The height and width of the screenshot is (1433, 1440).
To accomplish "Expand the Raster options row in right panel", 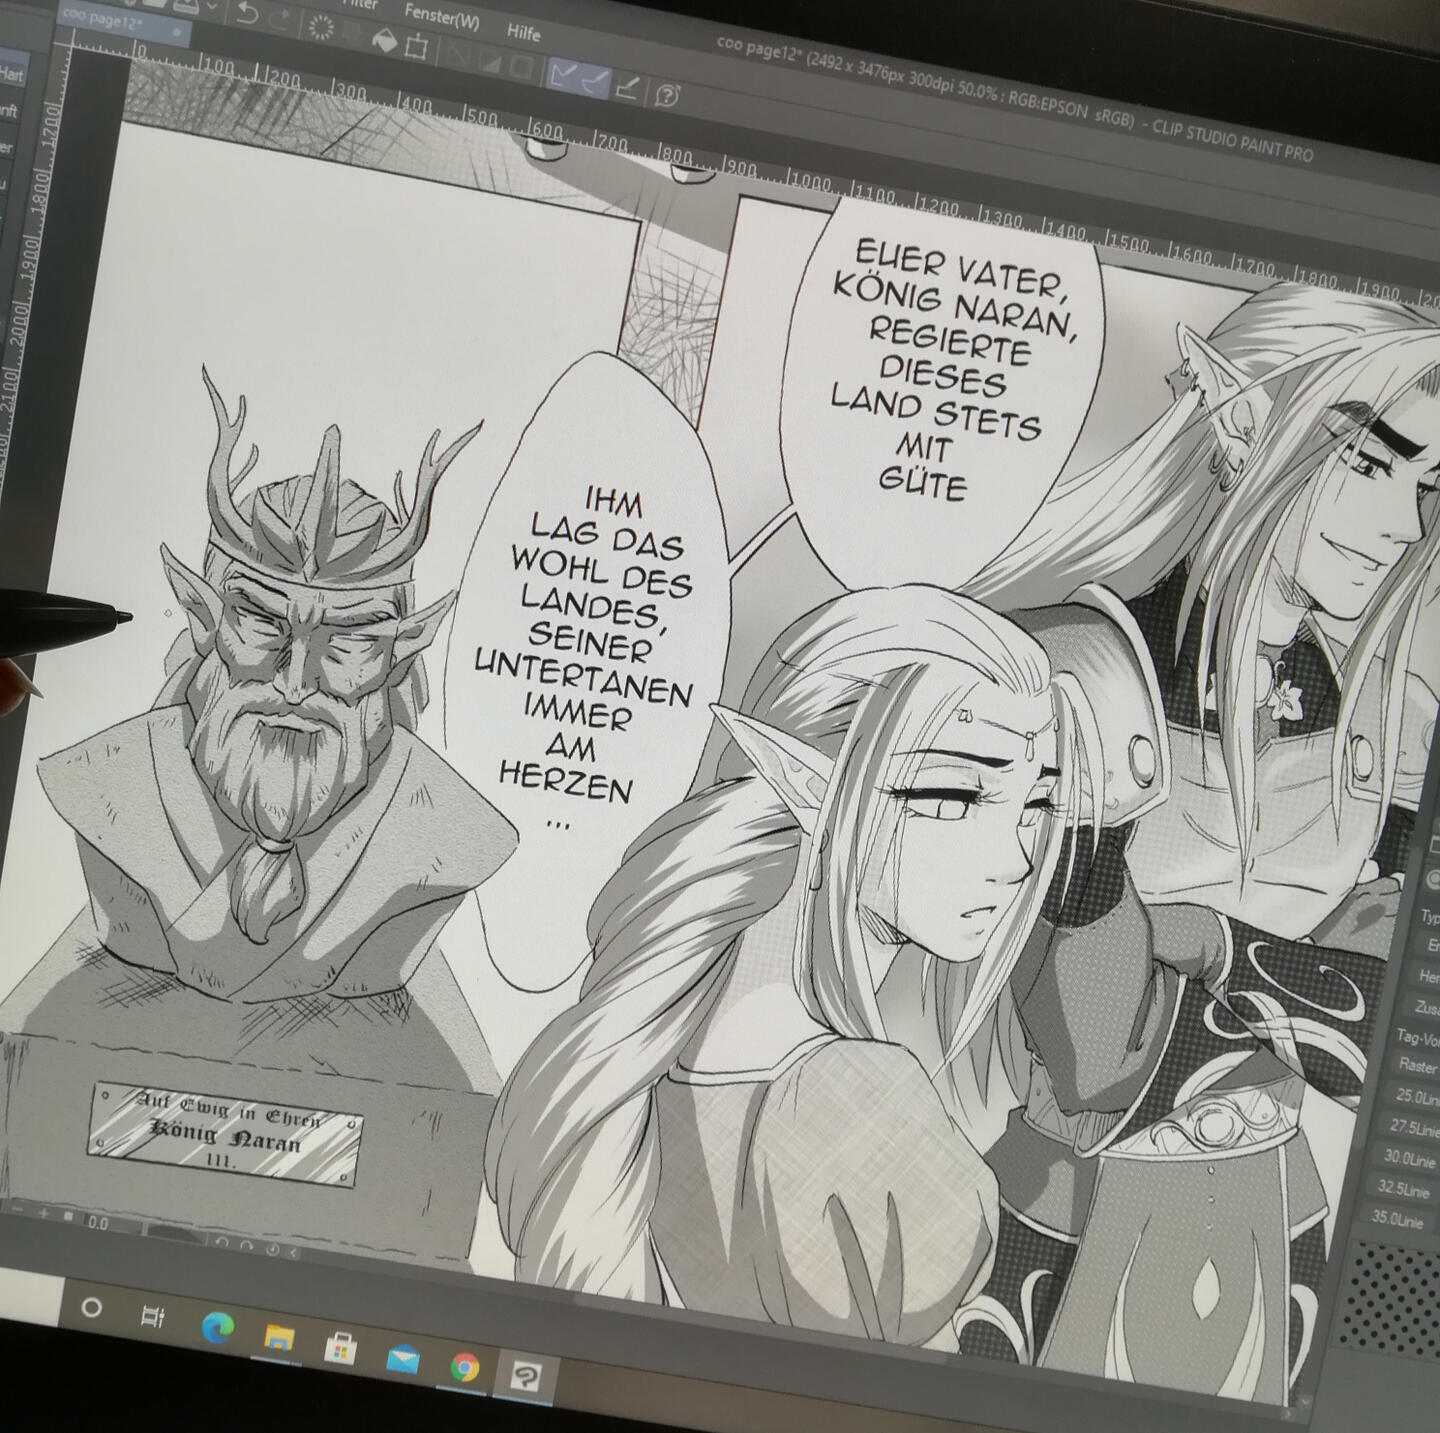I will (x=1418, y=1065).
